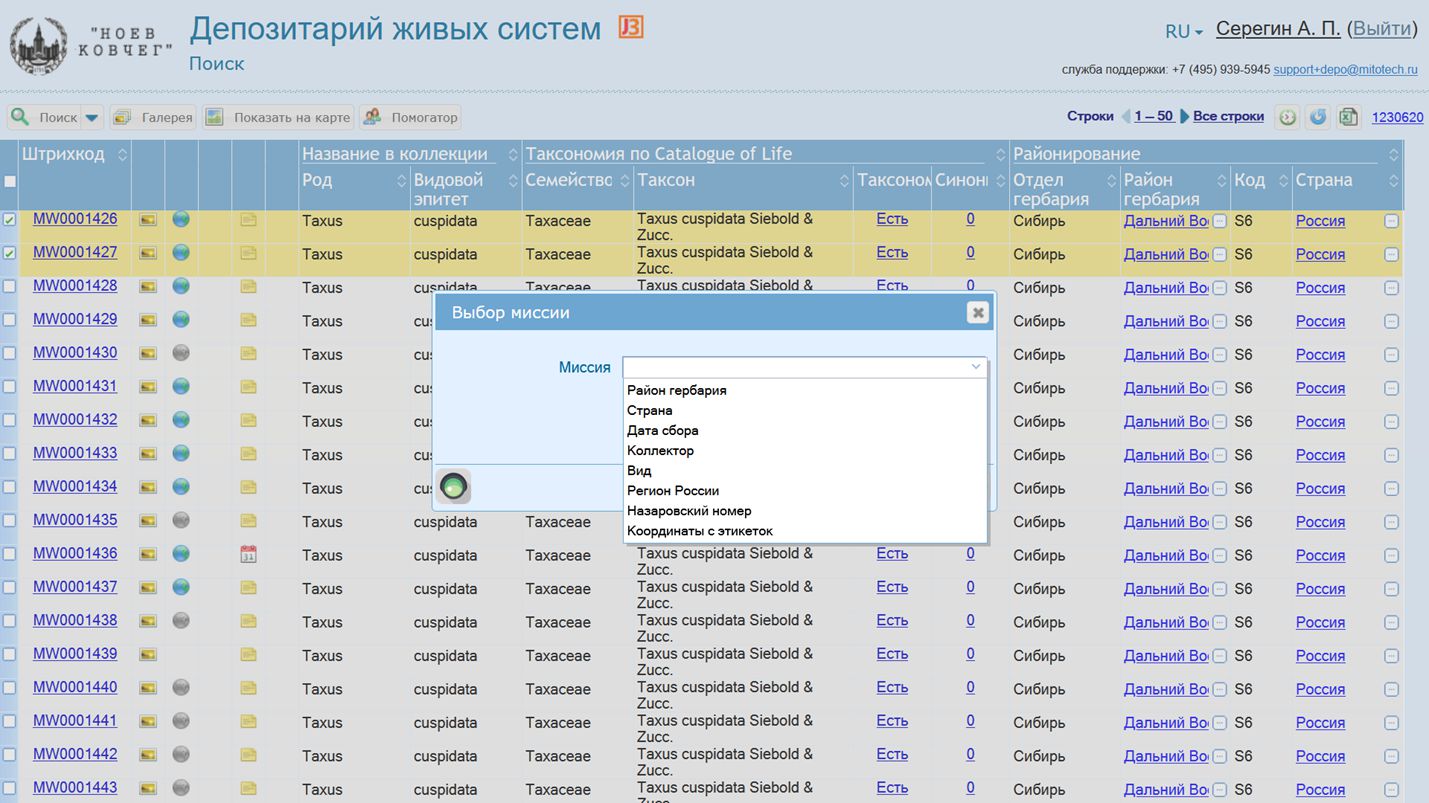
Task: Click Показать на карте button
Action: pyautogui.click(x=278, y=117)
